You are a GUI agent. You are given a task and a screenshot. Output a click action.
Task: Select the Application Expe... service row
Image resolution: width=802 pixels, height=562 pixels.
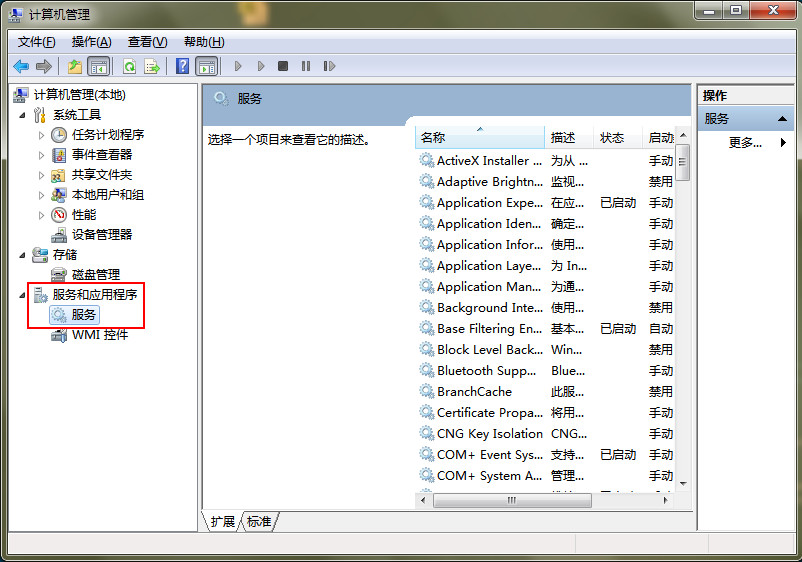(545, 203)
